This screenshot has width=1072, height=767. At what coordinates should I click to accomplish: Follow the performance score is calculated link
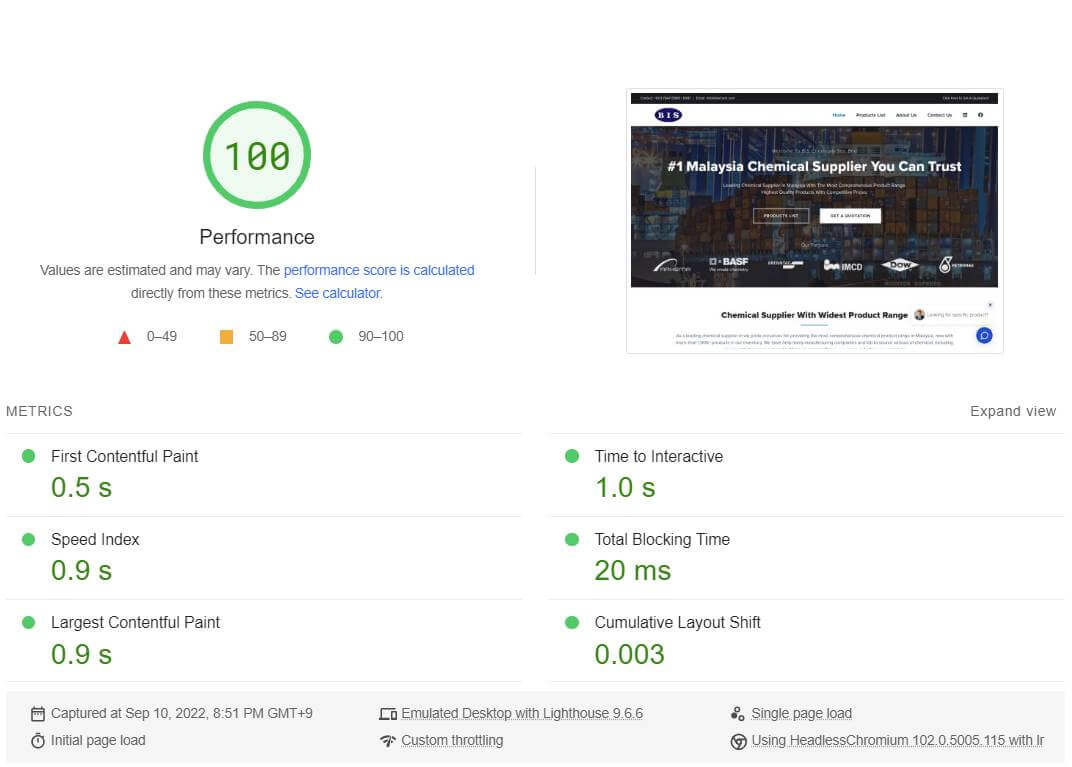coord(378,270)
